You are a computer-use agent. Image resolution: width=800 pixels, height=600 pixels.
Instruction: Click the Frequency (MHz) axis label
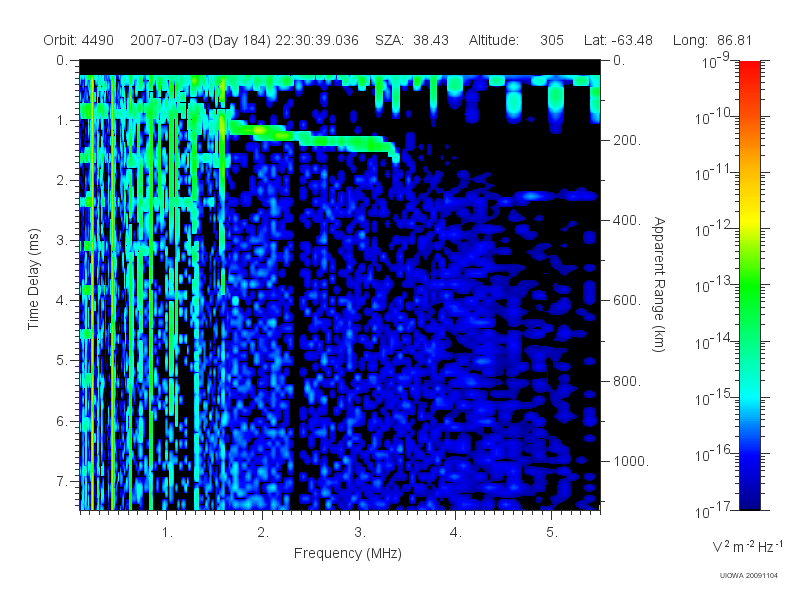pyautogui.click(x=348, y=553)
